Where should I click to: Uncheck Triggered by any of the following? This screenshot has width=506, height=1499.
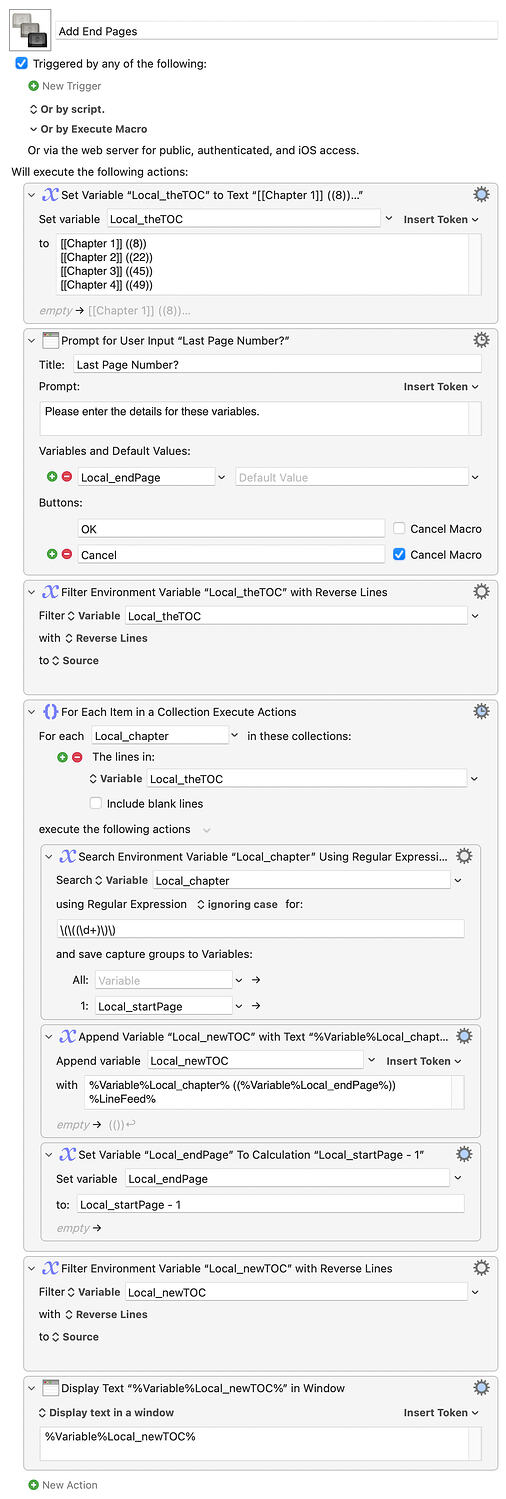click(22, 63)
